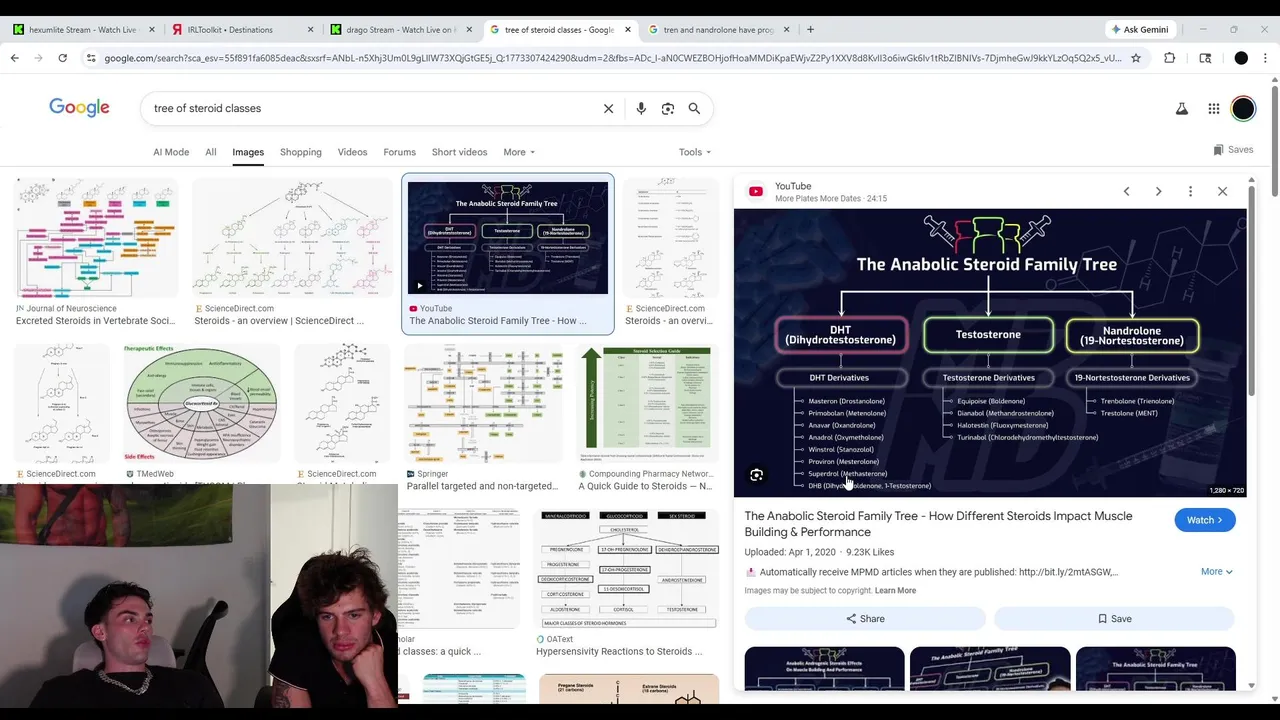Open the browser extensions puzzle icon
This screenshot has height=720, width=1280.
[1169, 58]
